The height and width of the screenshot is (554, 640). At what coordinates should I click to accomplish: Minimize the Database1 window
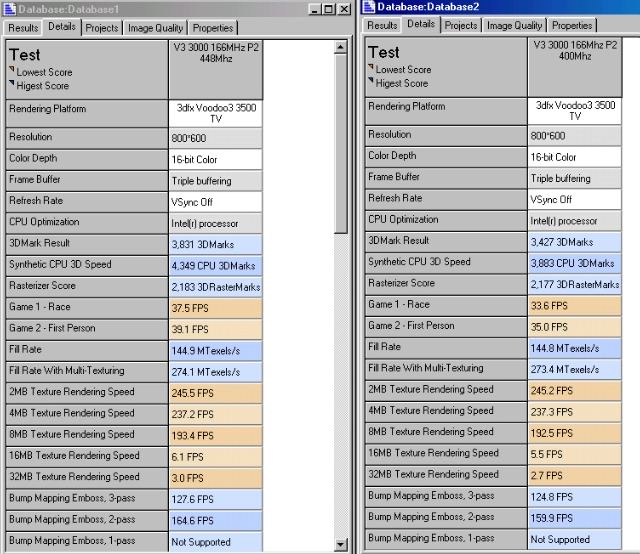click(313, 9)
